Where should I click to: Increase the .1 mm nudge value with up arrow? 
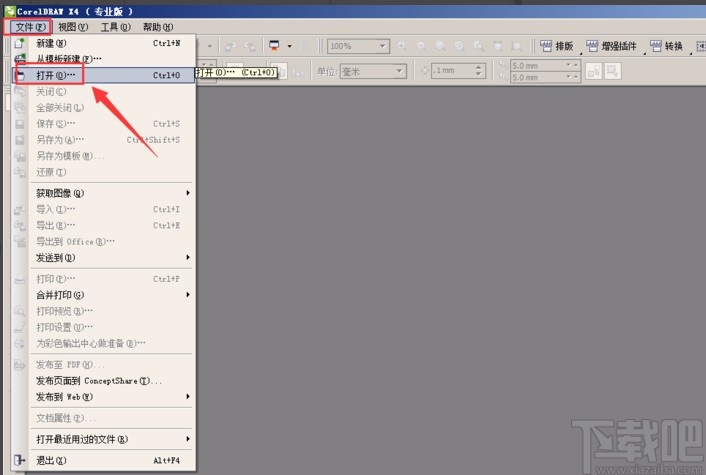click(479, 68)
